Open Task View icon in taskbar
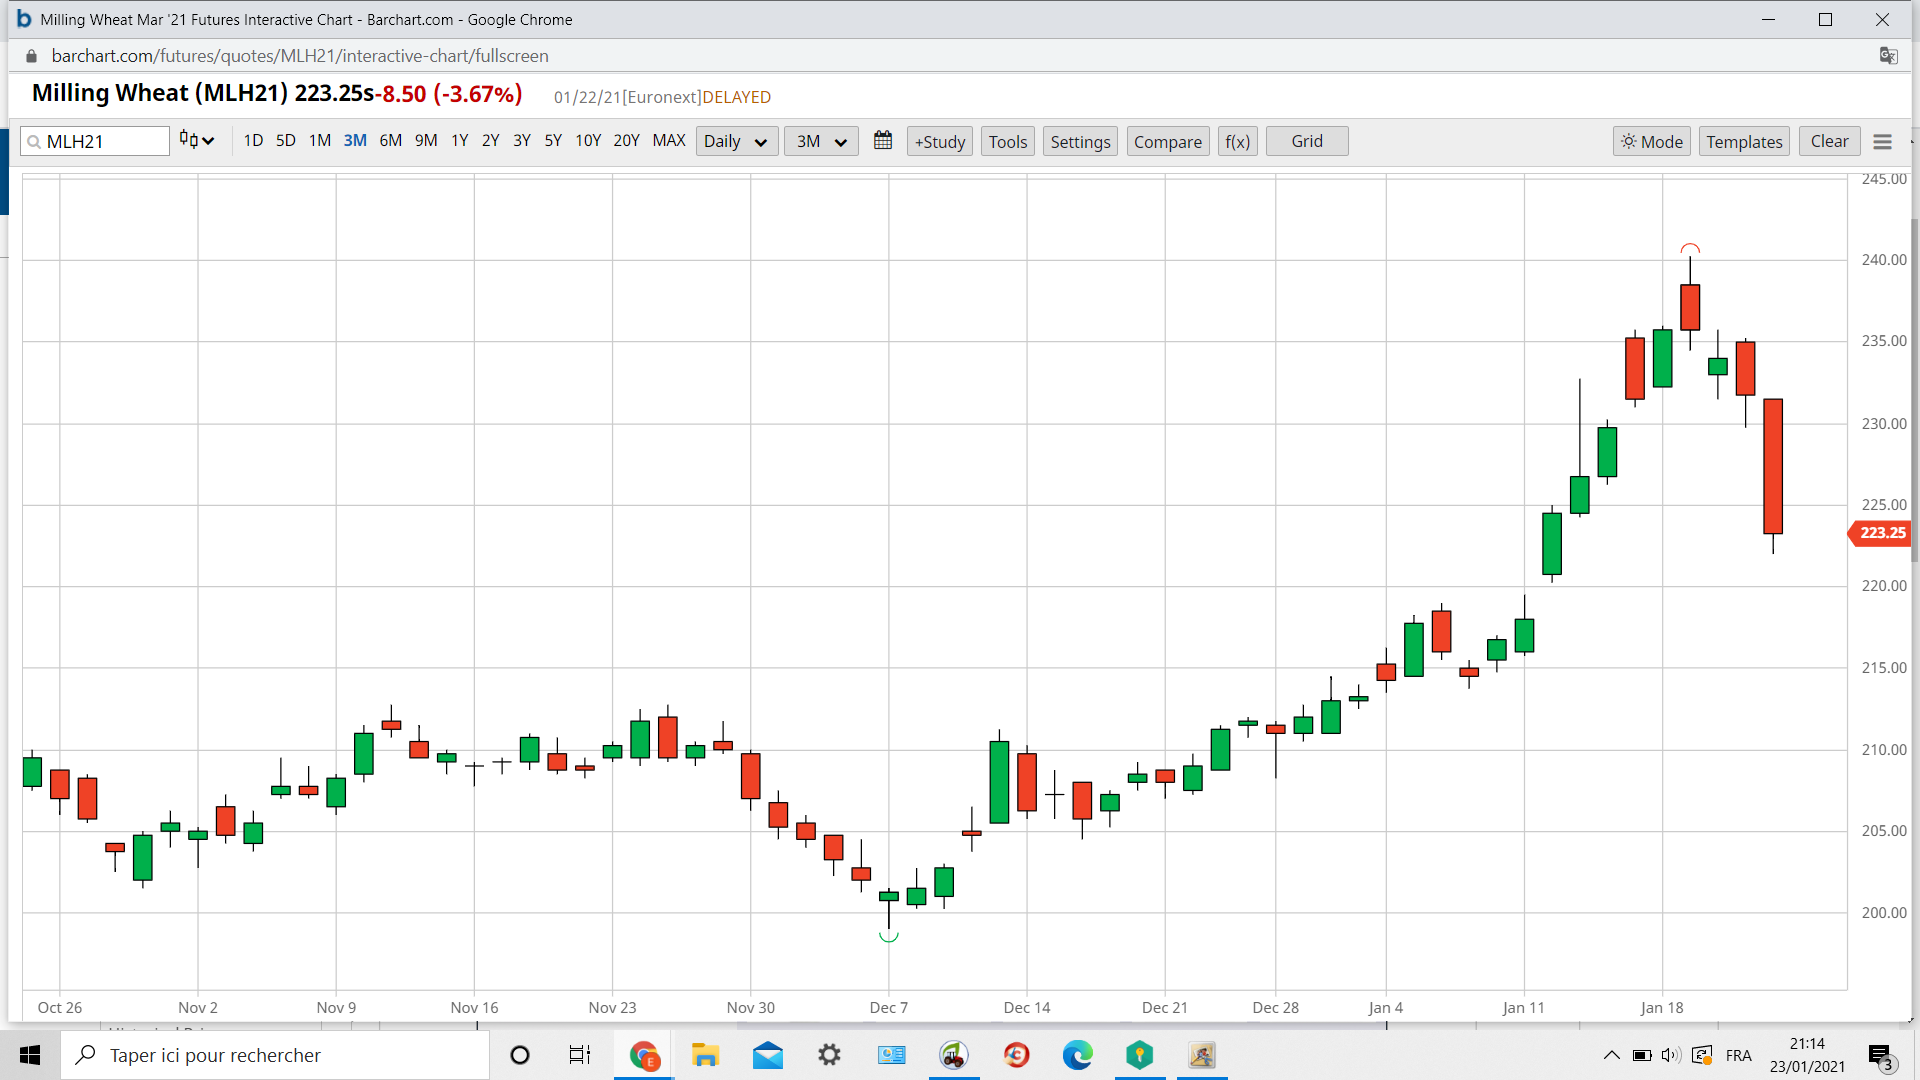 point(579,1055)
